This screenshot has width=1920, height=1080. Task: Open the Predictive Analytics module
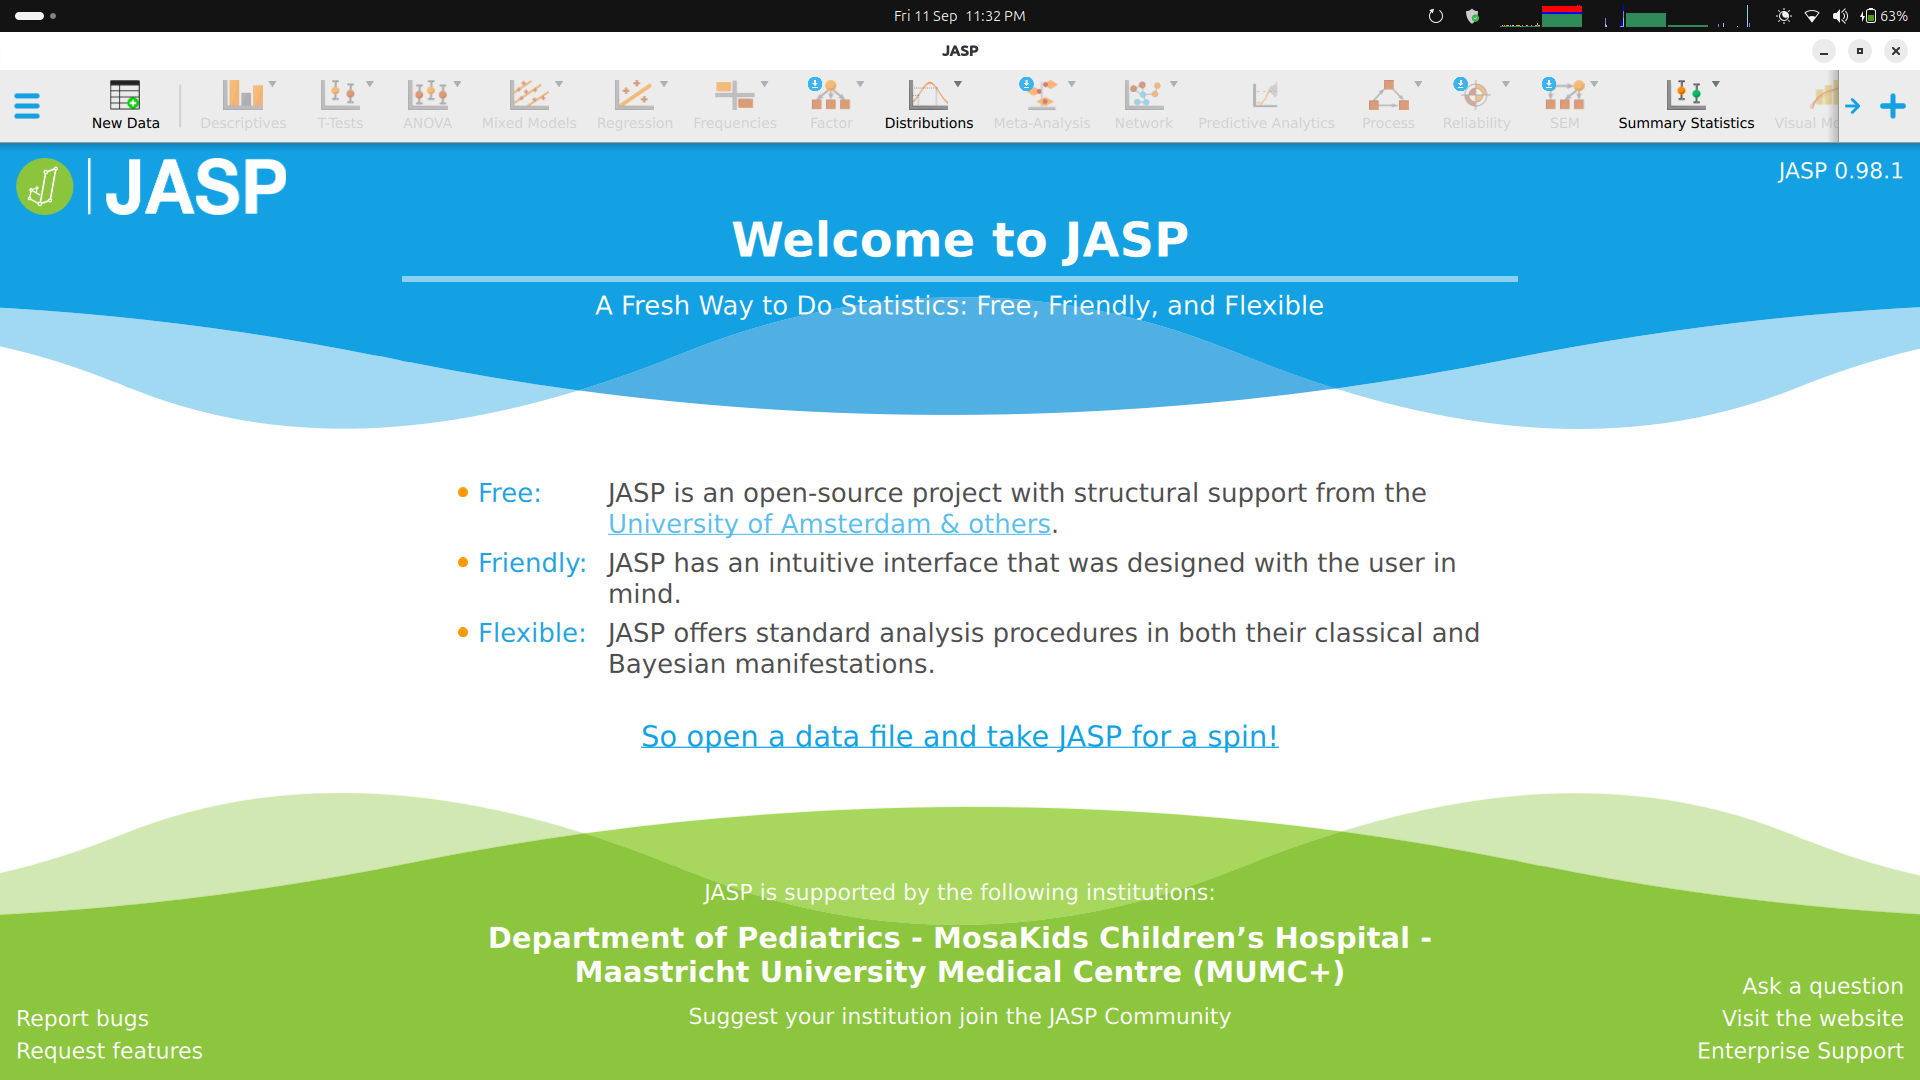tap(1266, 105)
